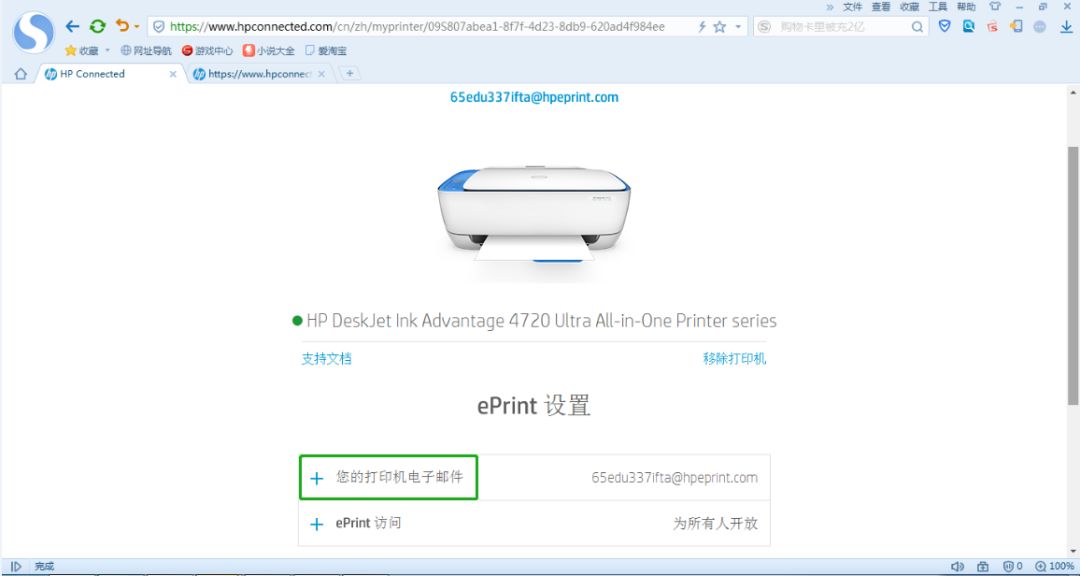
Task: Open the 支持文档 link
Action: [326, 359]
